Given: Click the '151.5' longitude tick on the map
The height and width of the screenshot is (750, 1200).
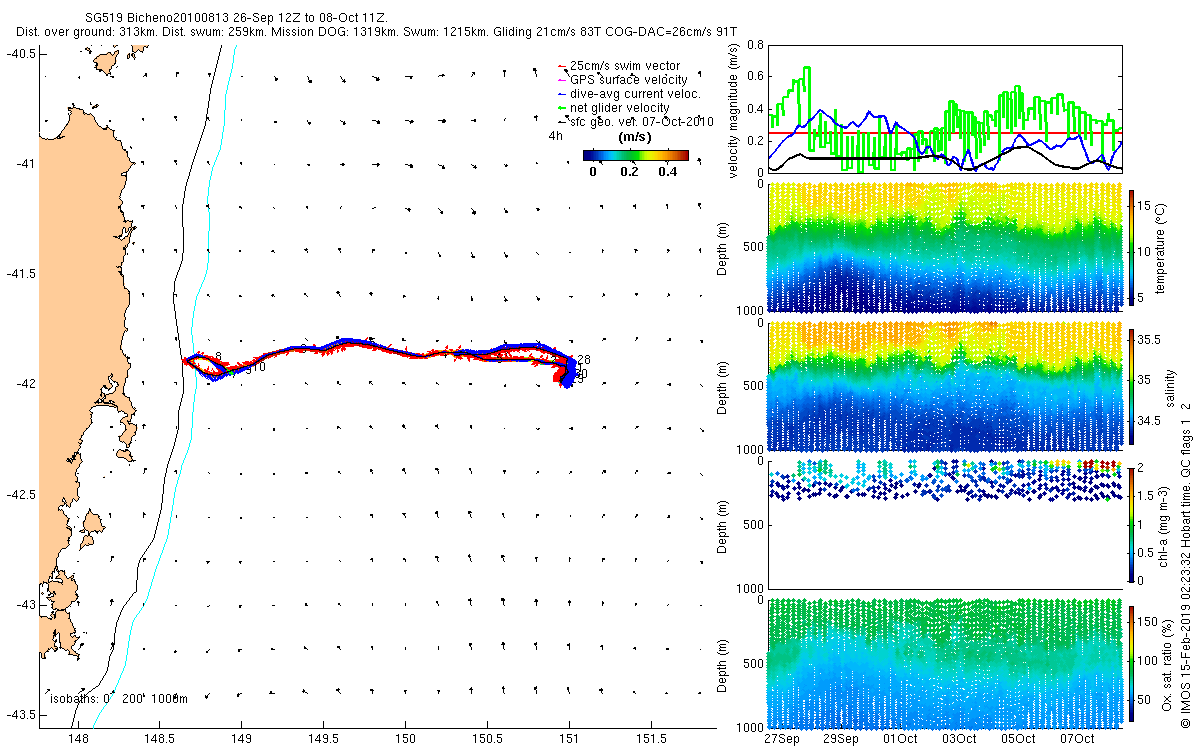Looking at the screenshot, I should pos(651,738).
